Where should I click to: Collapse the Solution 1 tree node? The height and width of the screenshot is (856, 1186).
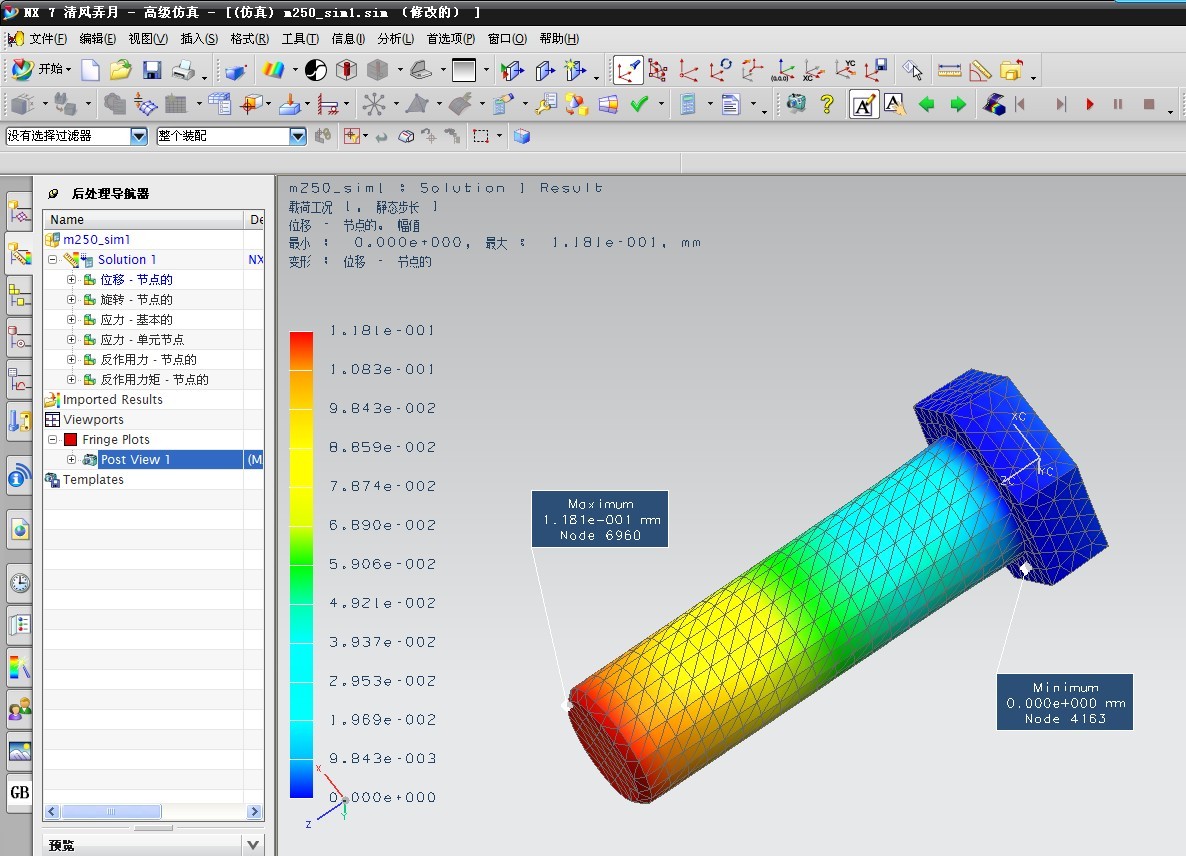point(52,259)
